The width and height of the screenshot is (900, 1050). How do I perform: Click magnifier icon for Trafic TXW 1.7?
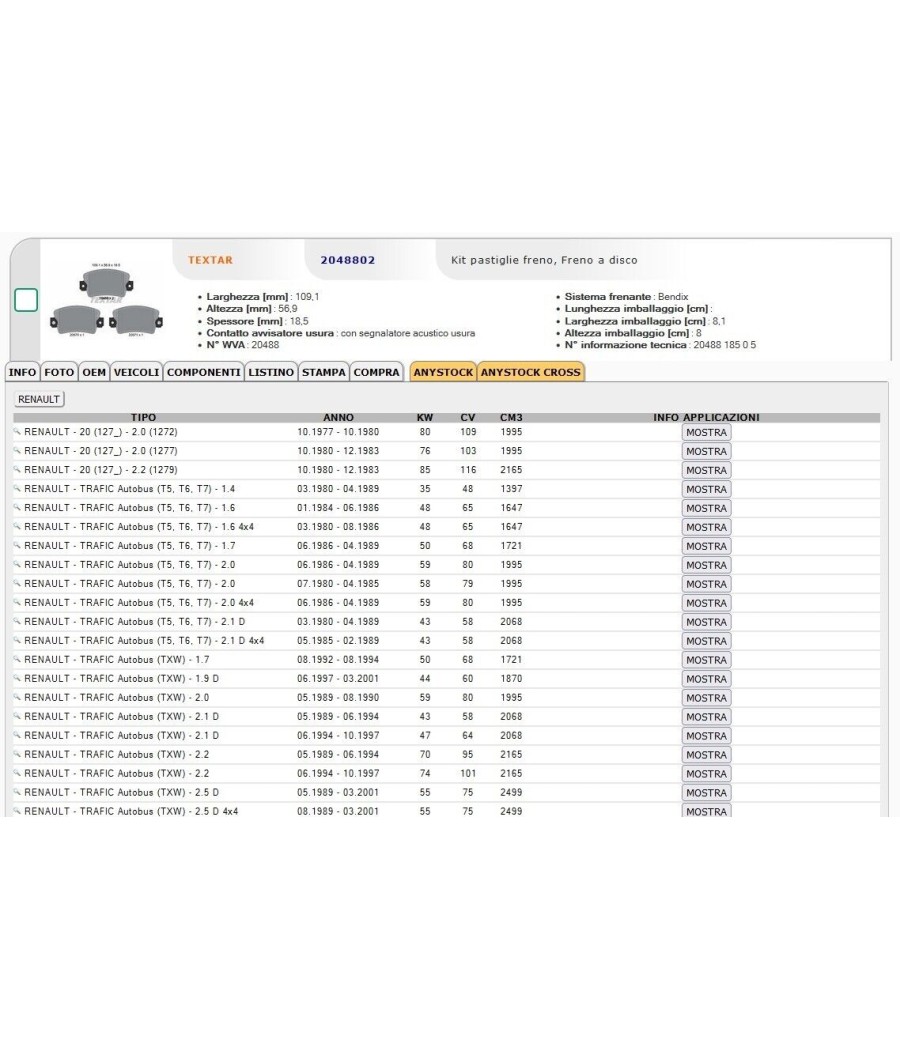17,660
